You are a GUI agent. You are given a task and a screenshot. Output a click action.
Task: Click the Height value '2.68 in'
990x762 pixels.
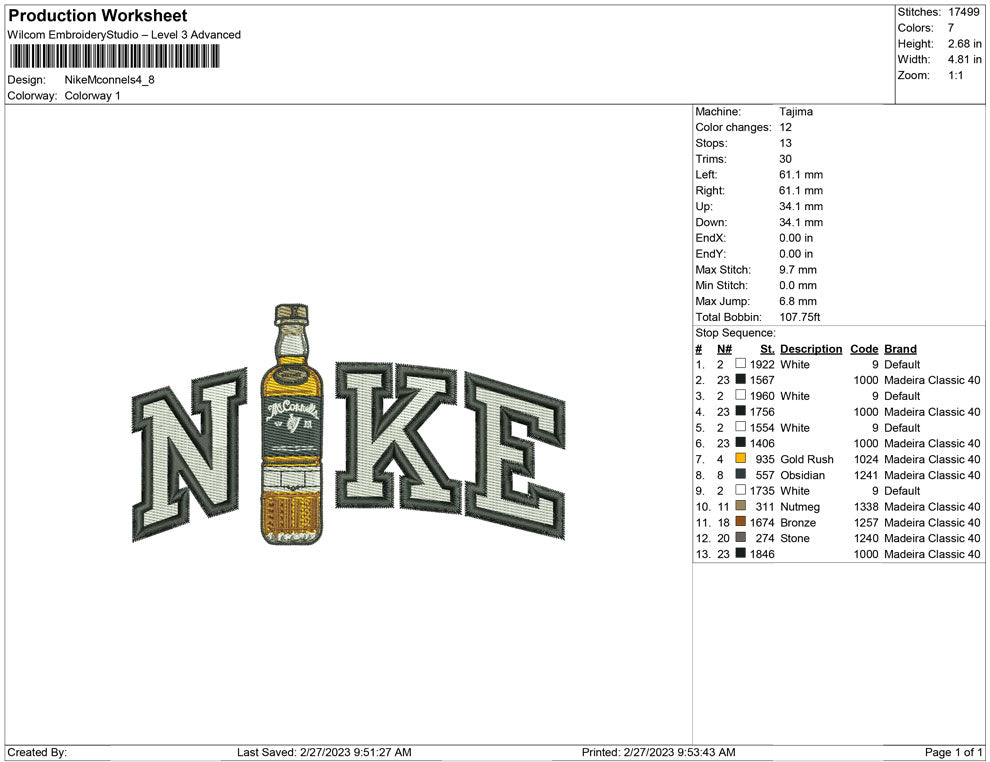964,44
